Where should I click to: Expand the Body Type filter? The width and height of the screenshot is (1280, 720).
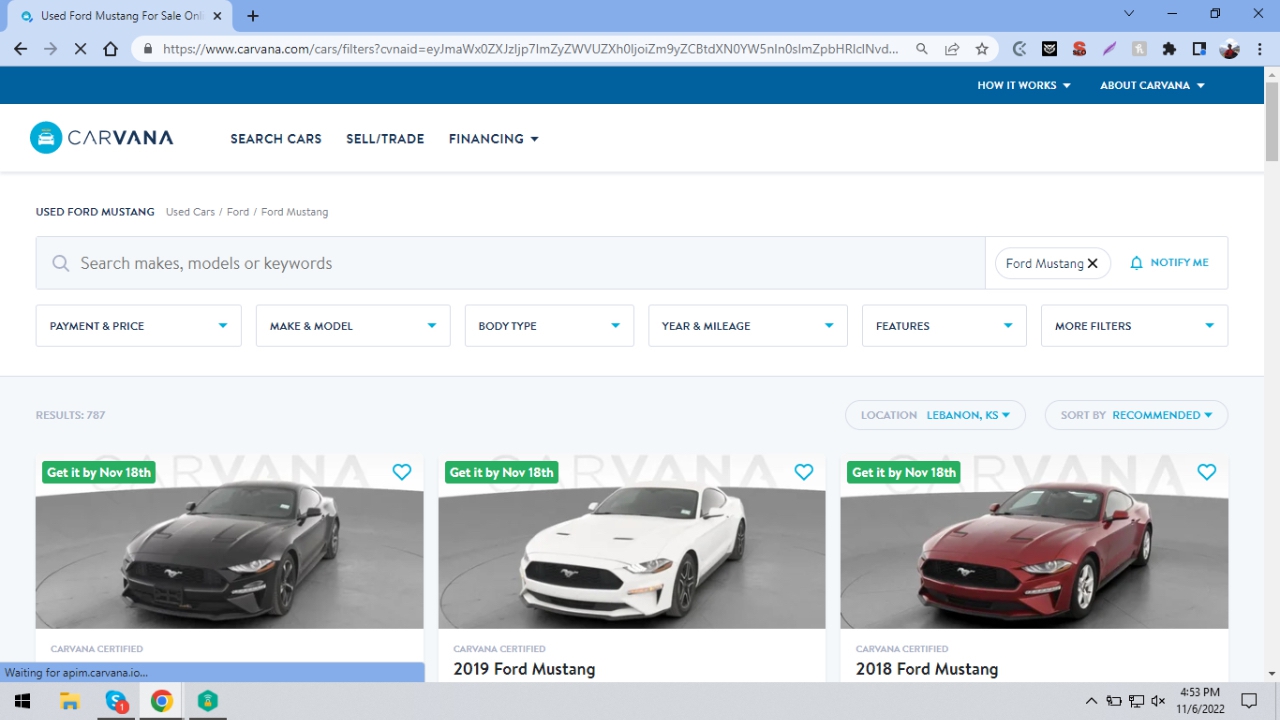pos(549,326)
